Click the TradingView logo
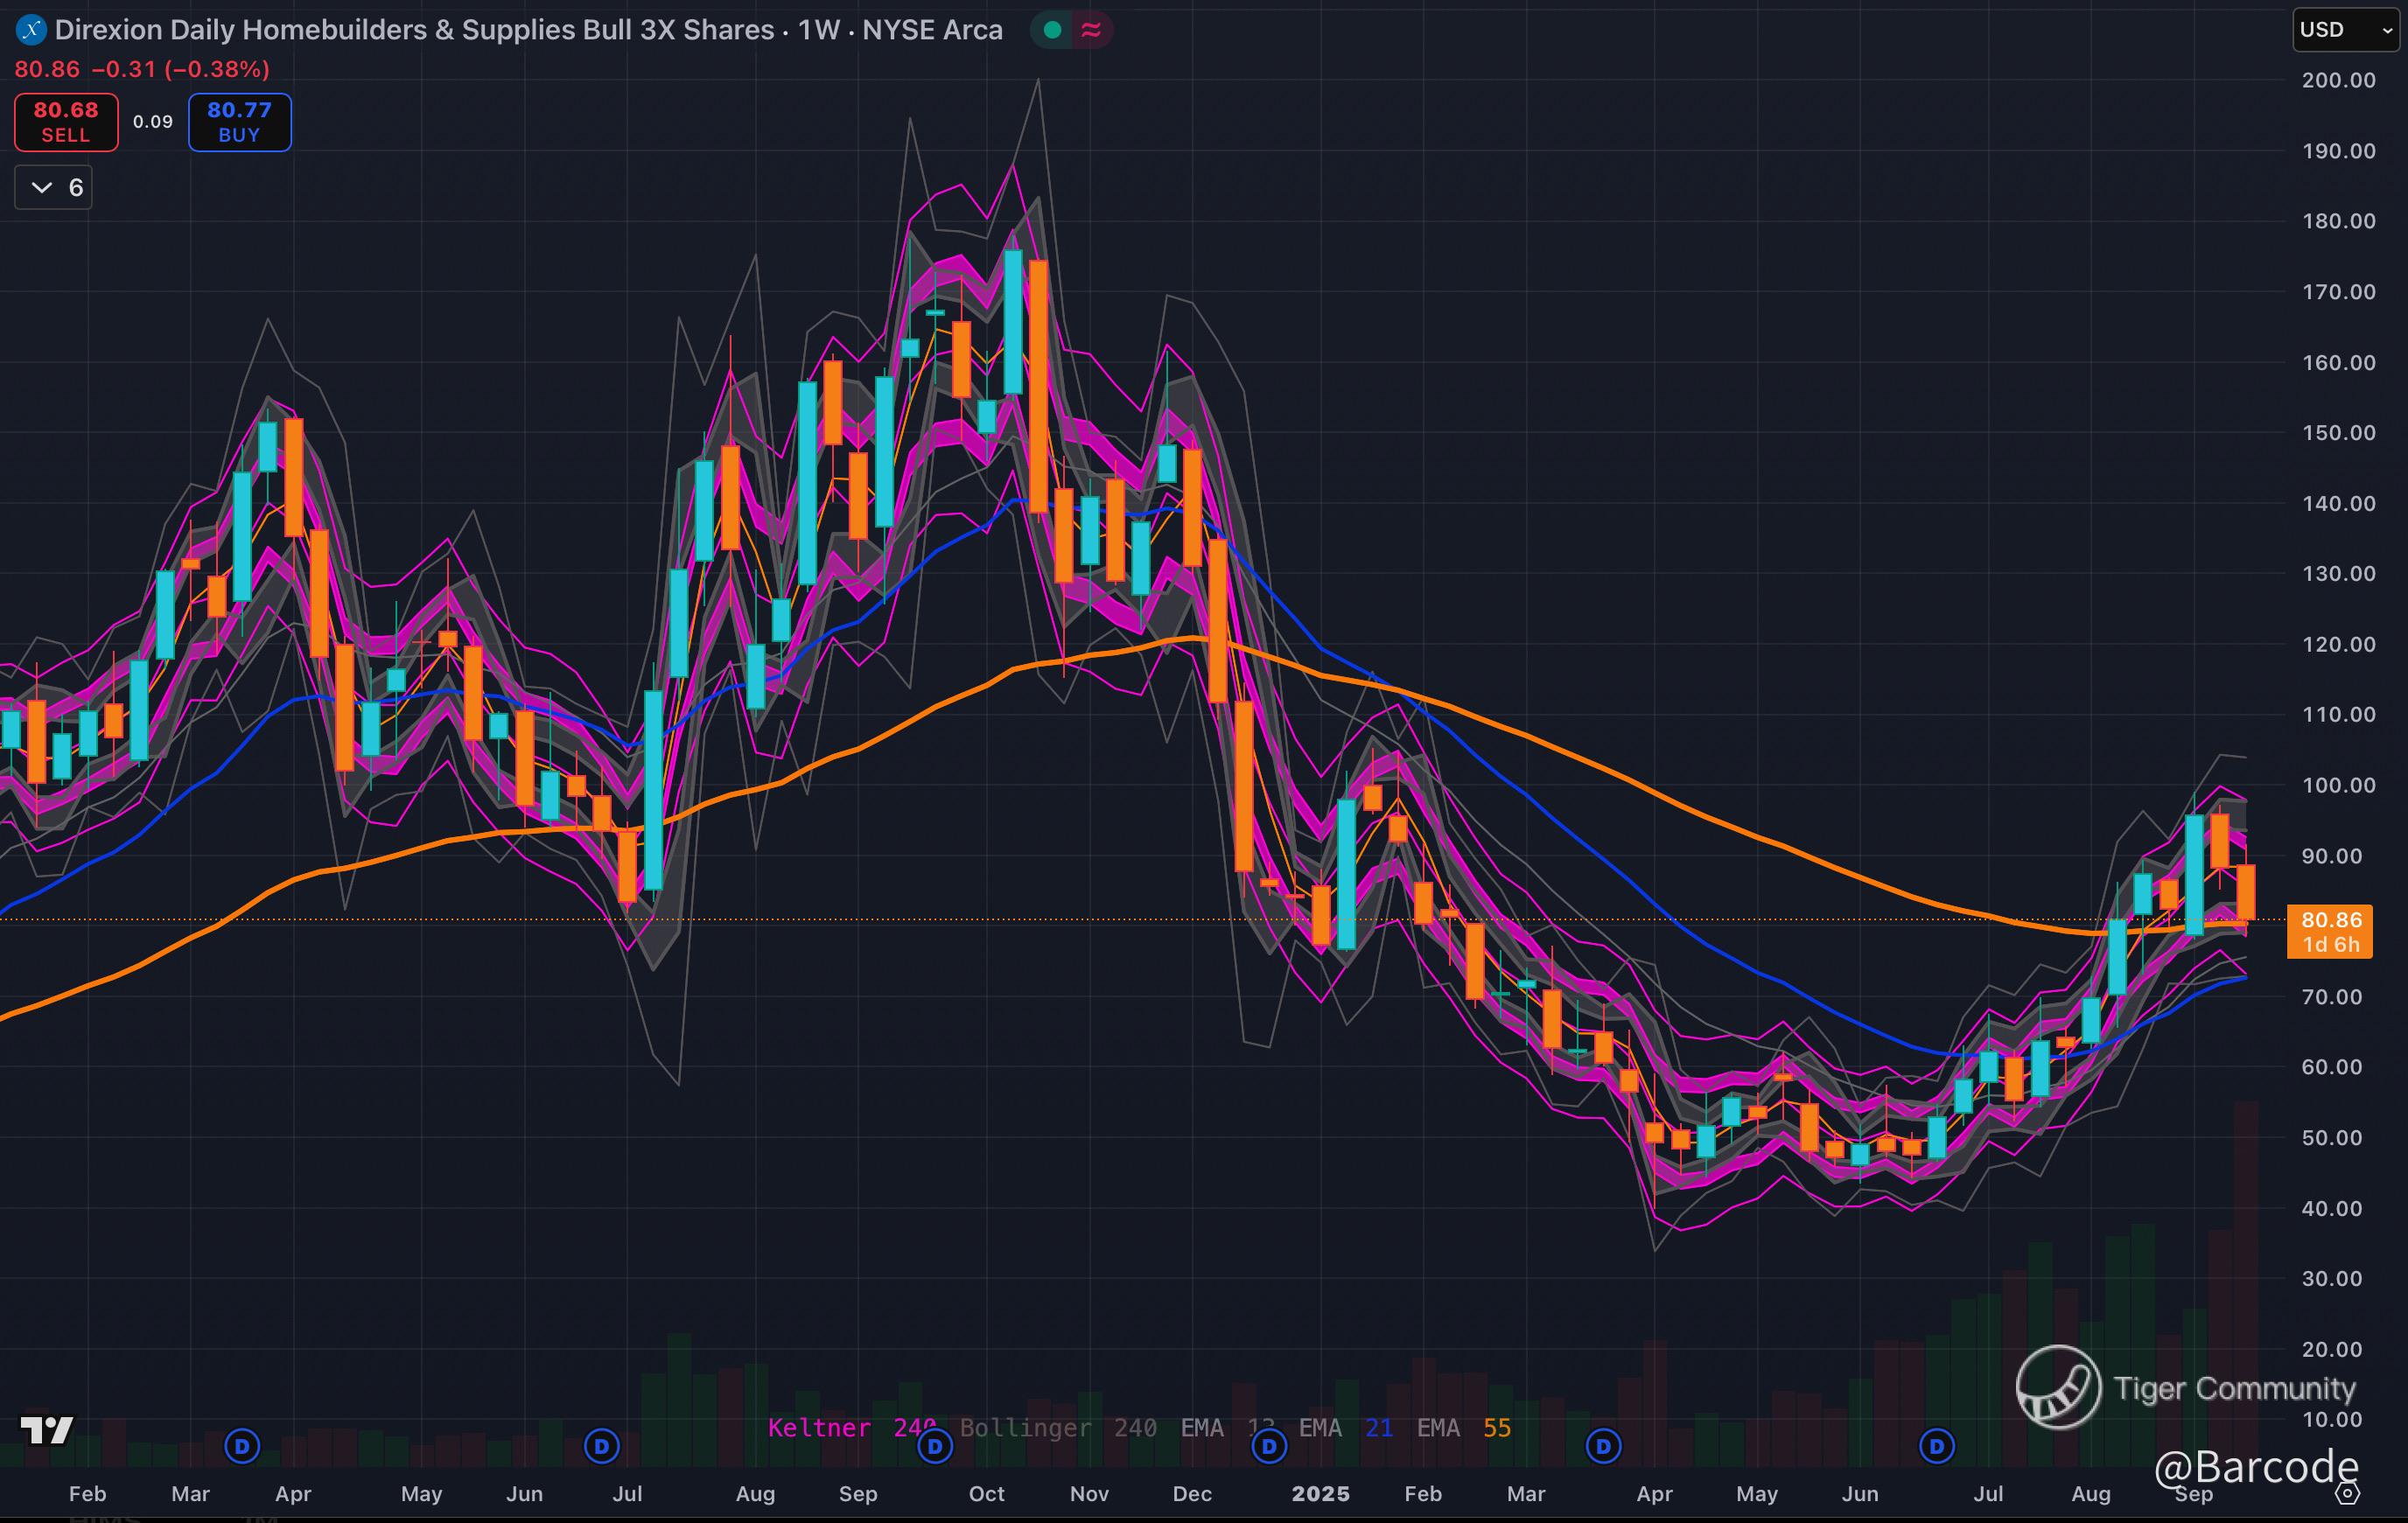The height and width of the screenshot is (1523, 2408). pyautogui.click(x=47, y=1430)
